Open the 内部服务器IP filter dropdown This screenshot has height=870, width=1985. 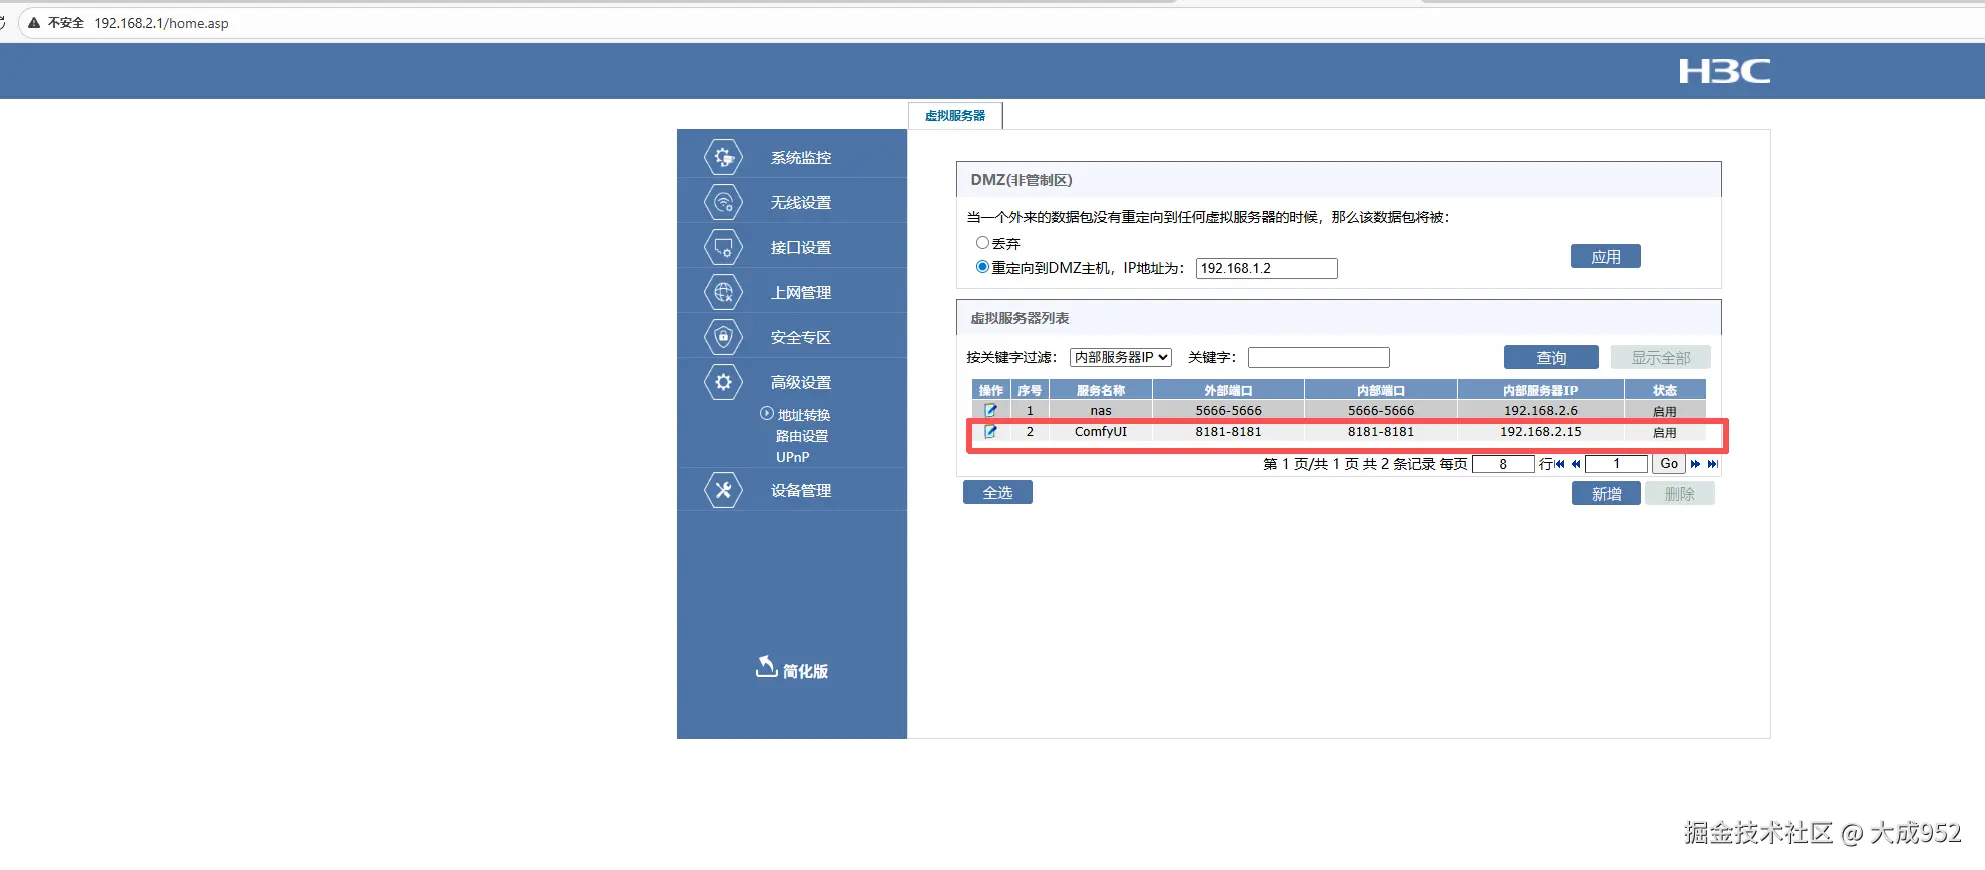[1120, 357]
